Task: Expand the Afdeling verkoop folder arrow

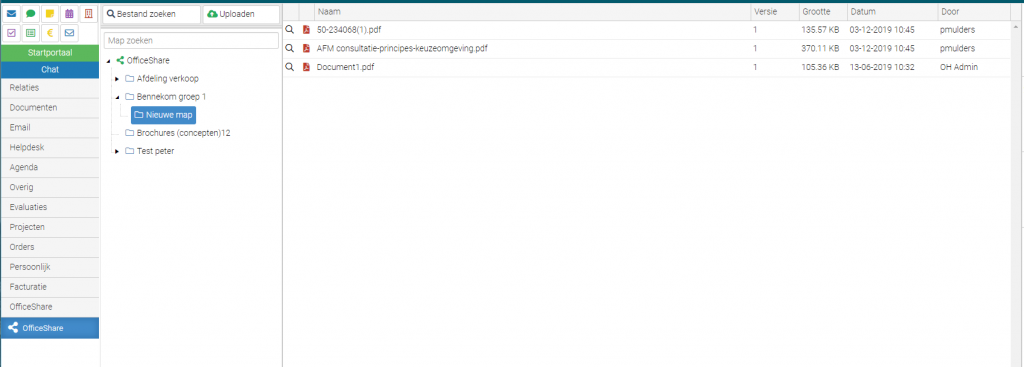Action: [x=117, y=79]
